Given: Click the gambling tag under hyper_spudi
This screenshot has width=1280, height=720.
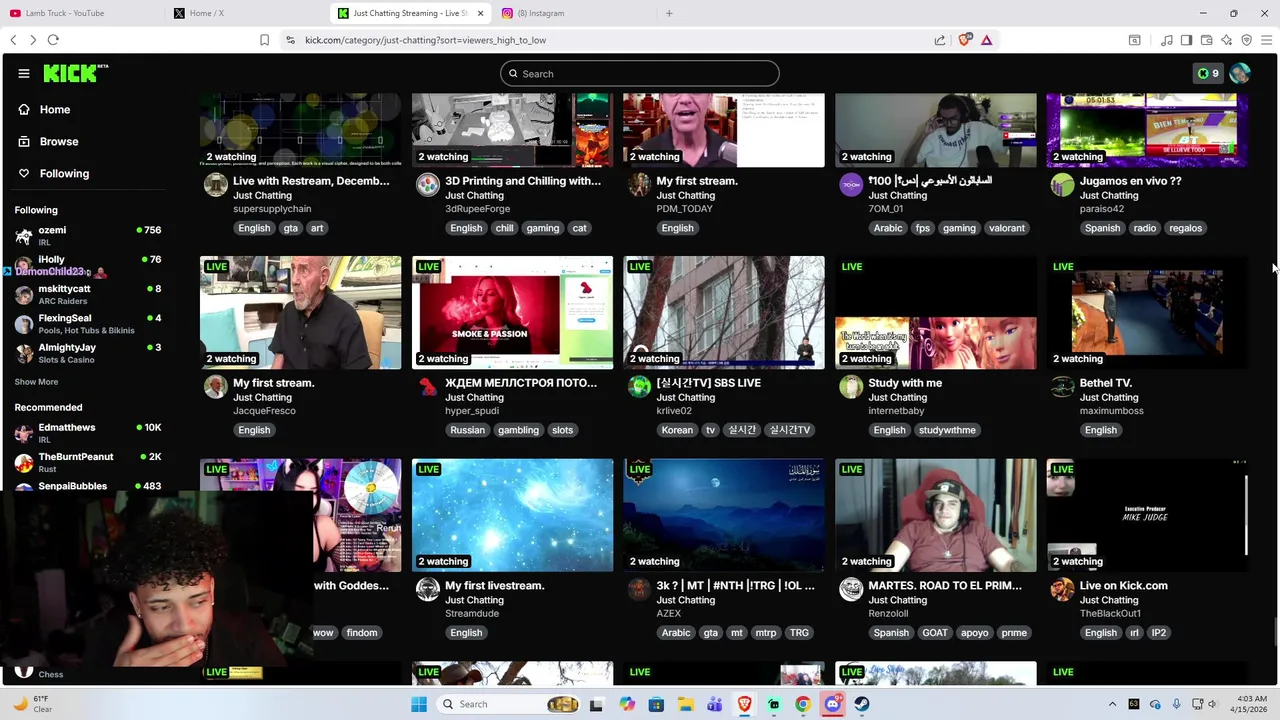Looking at the screenshot, I should 518,430.
